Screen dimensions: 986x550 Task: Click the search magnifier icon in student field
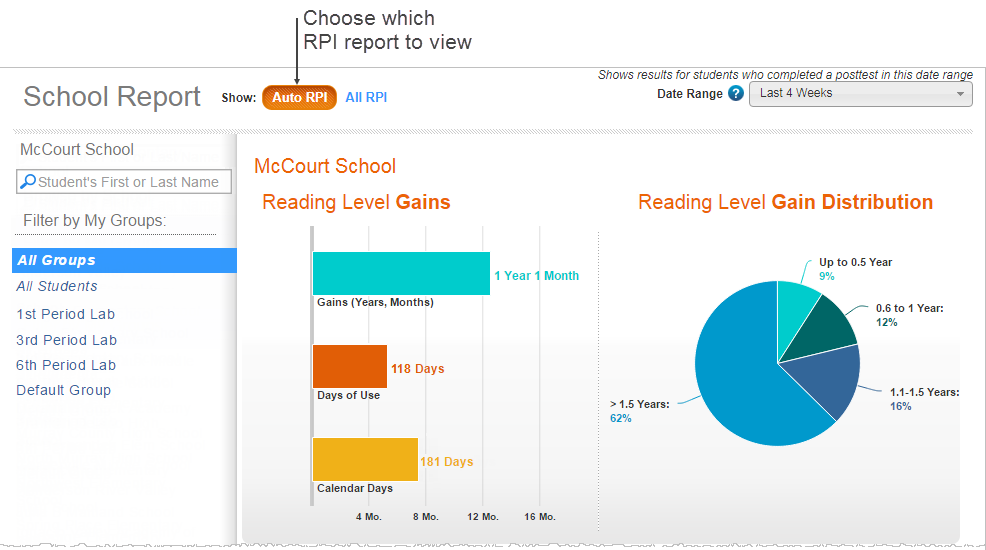click(x=28, y=182)
